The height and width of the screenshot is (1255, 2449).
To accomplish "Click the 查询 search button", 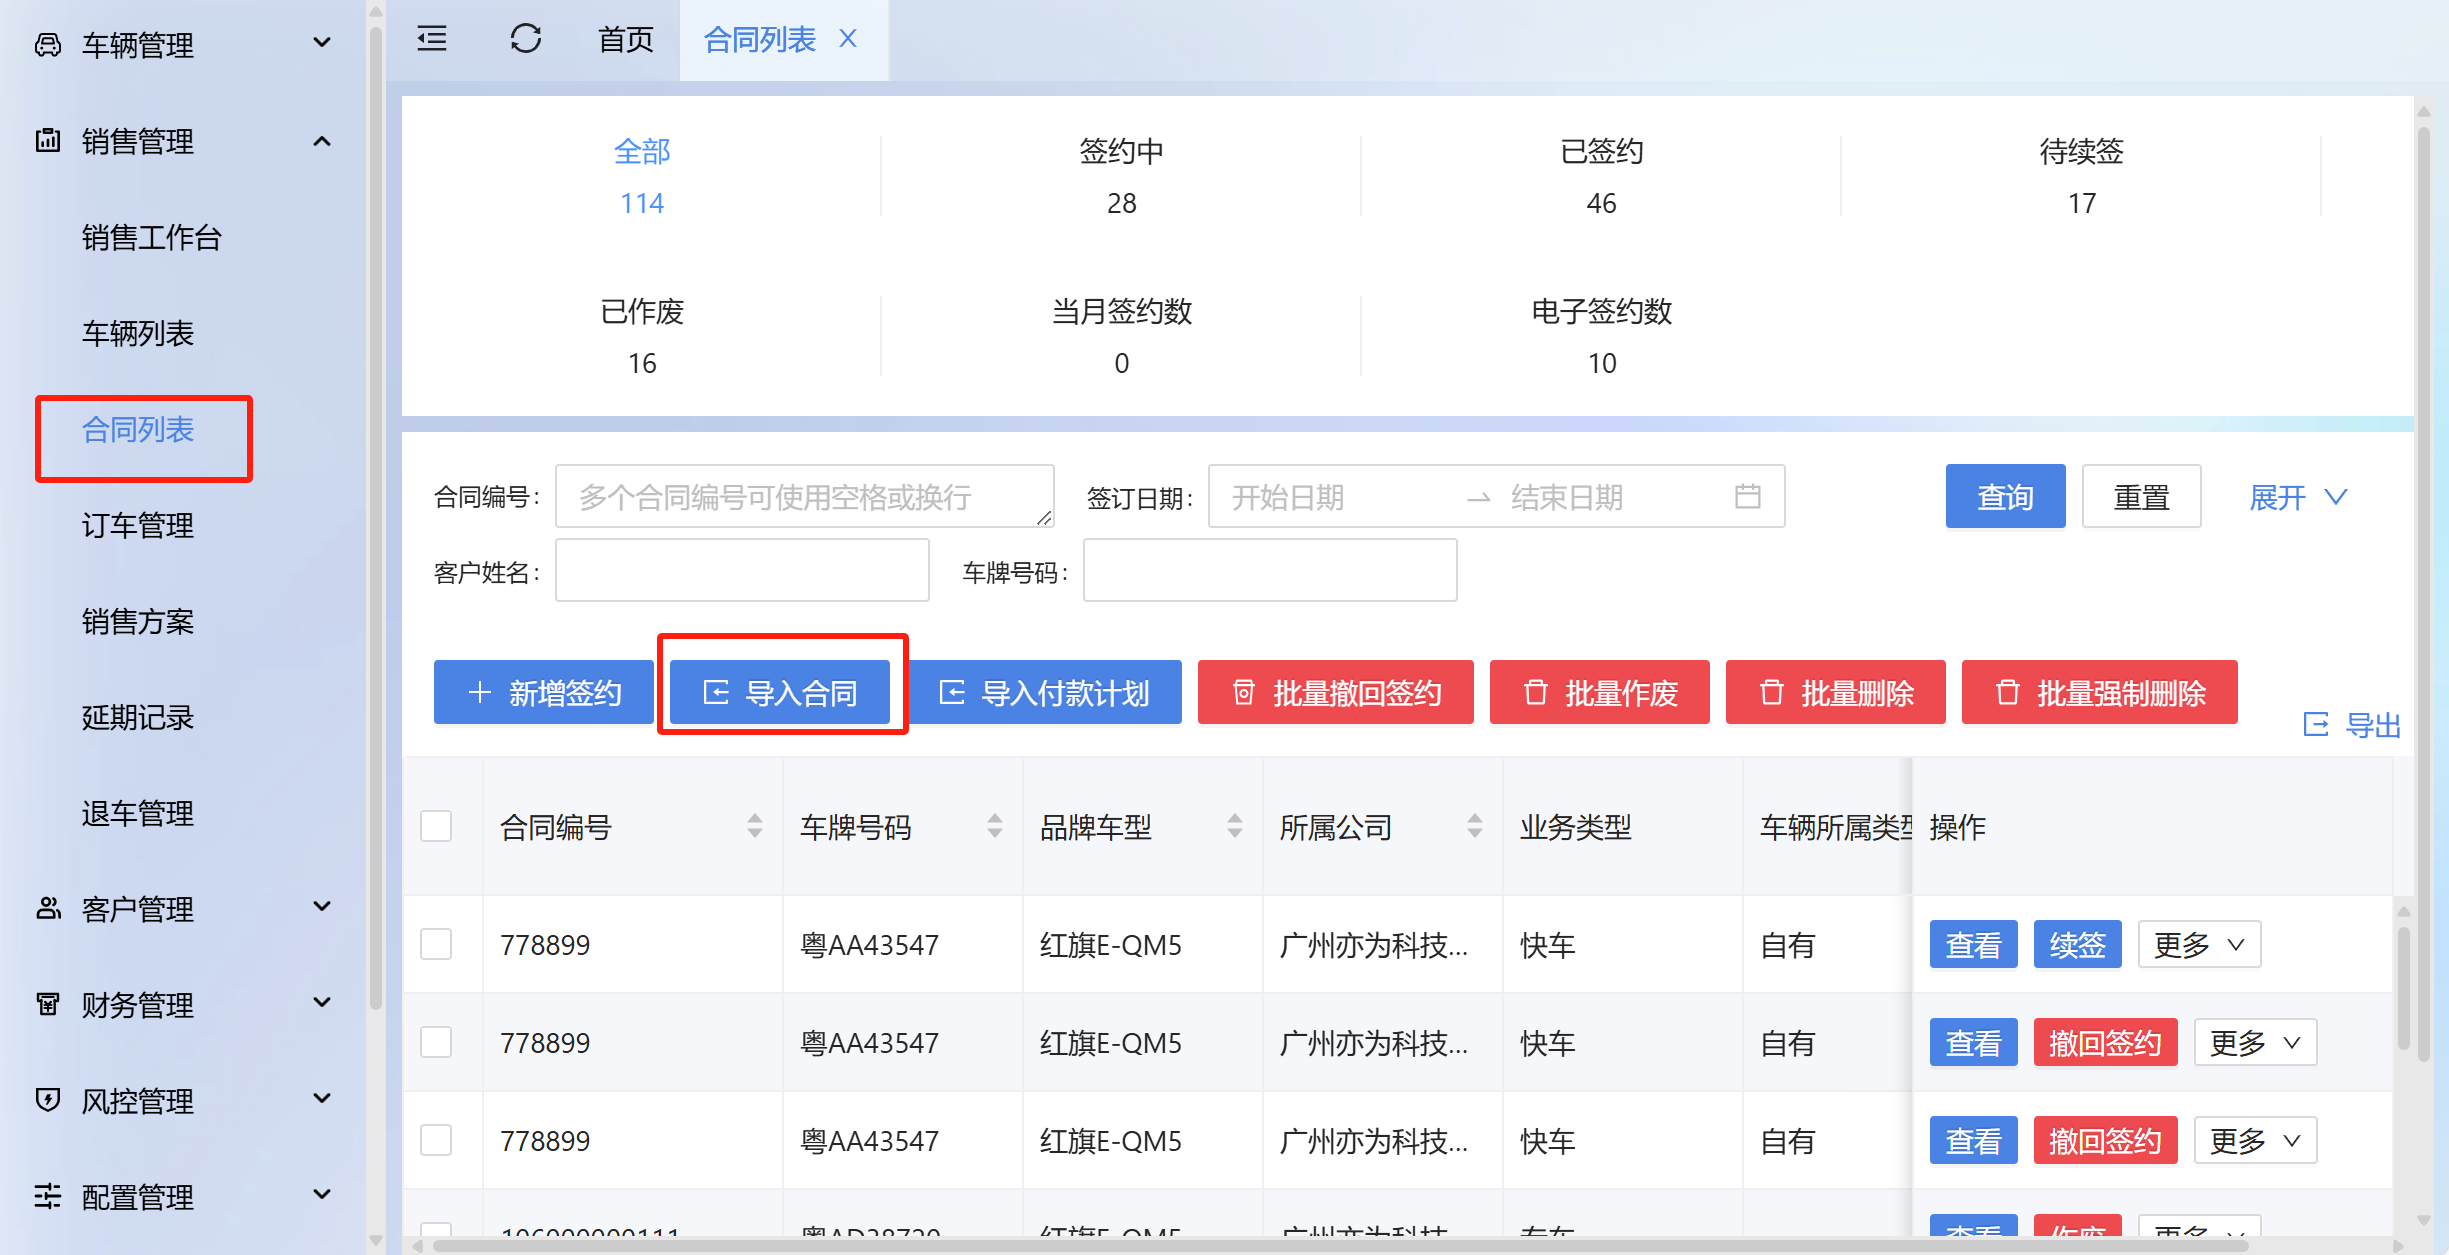I will 2004,496.
